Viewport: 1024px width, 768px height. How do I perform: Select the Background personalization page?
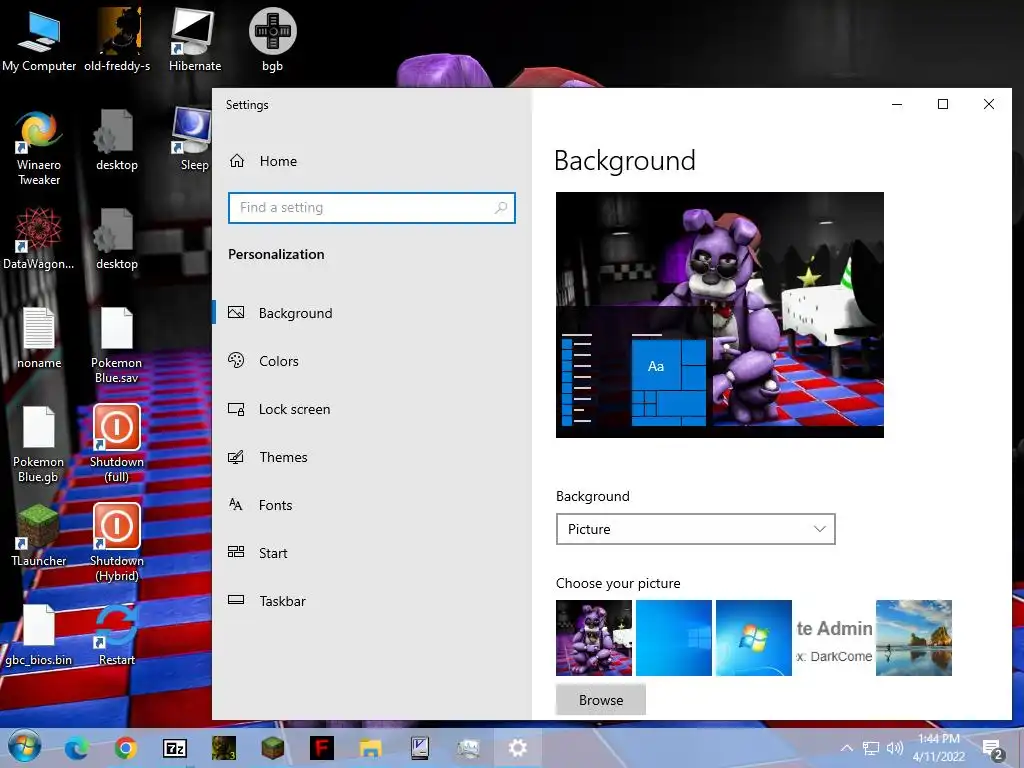tap(372, 313)
